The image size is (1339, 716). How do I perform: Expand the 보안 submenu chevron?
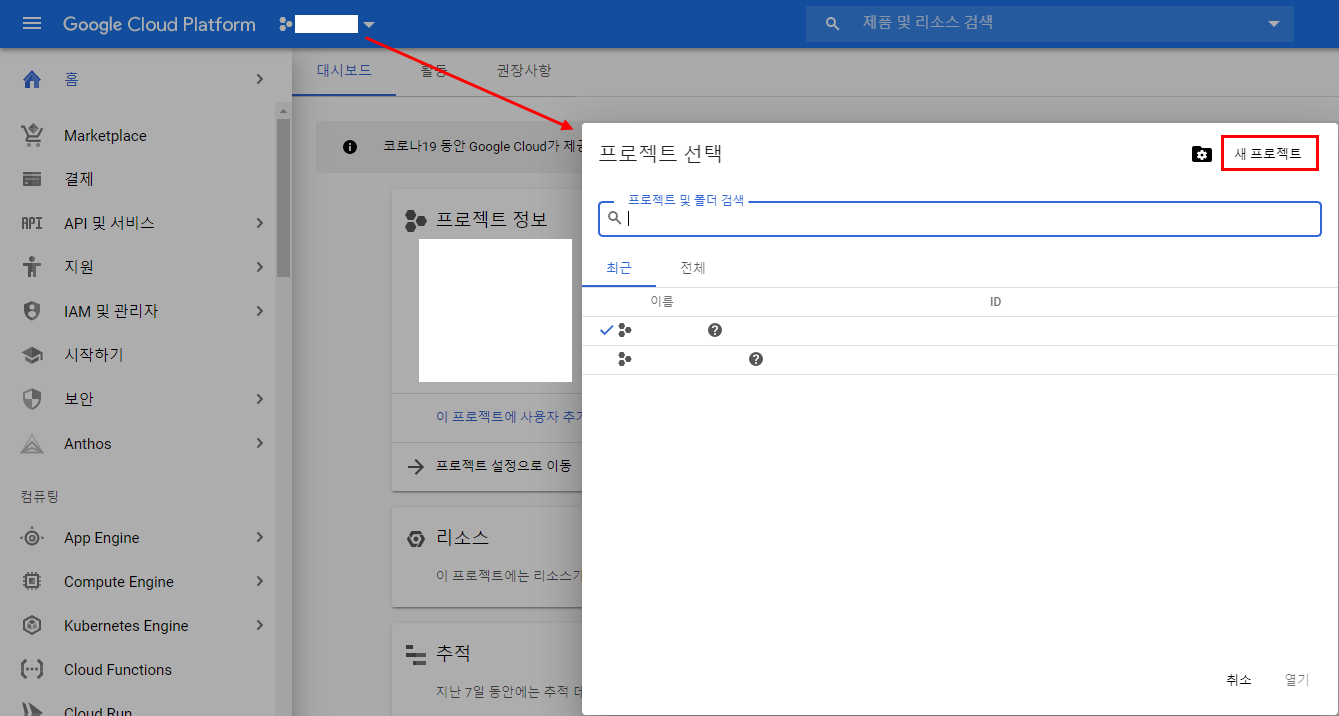pyautogui.click(x=259, y=399)
